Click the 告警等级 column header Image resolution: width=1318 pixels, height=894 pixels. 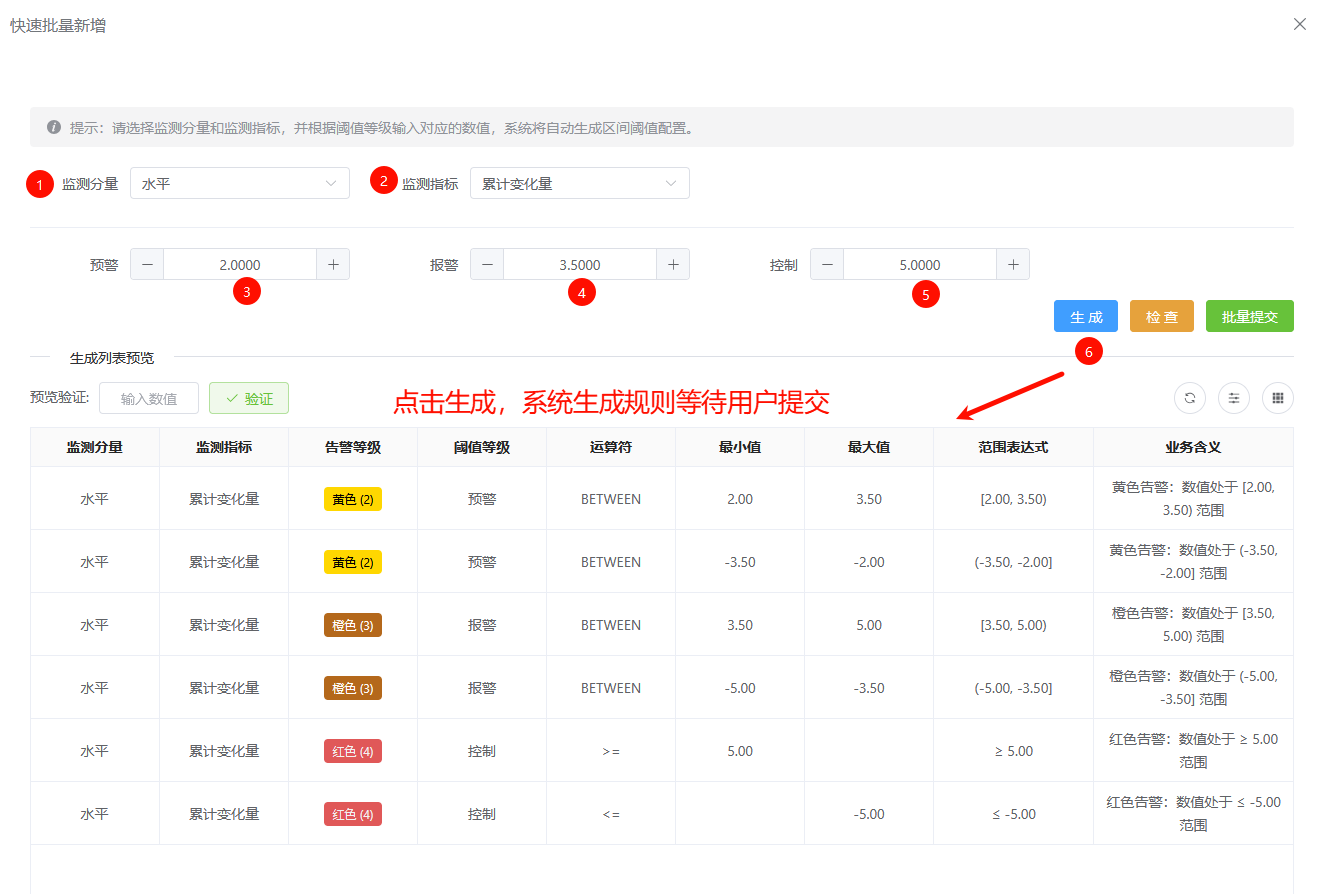[353, 448]
